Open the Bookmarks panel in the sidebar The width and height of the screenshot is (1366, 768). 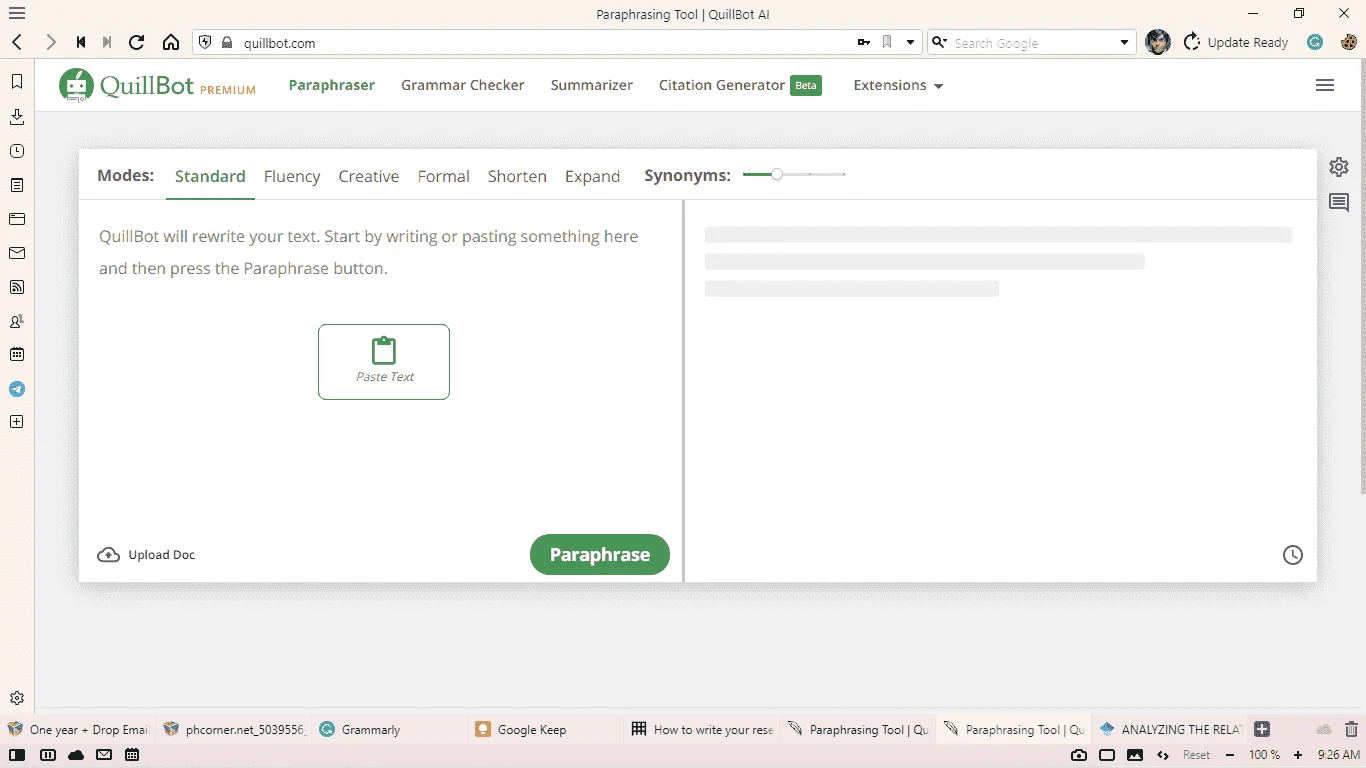click(17, 82)
